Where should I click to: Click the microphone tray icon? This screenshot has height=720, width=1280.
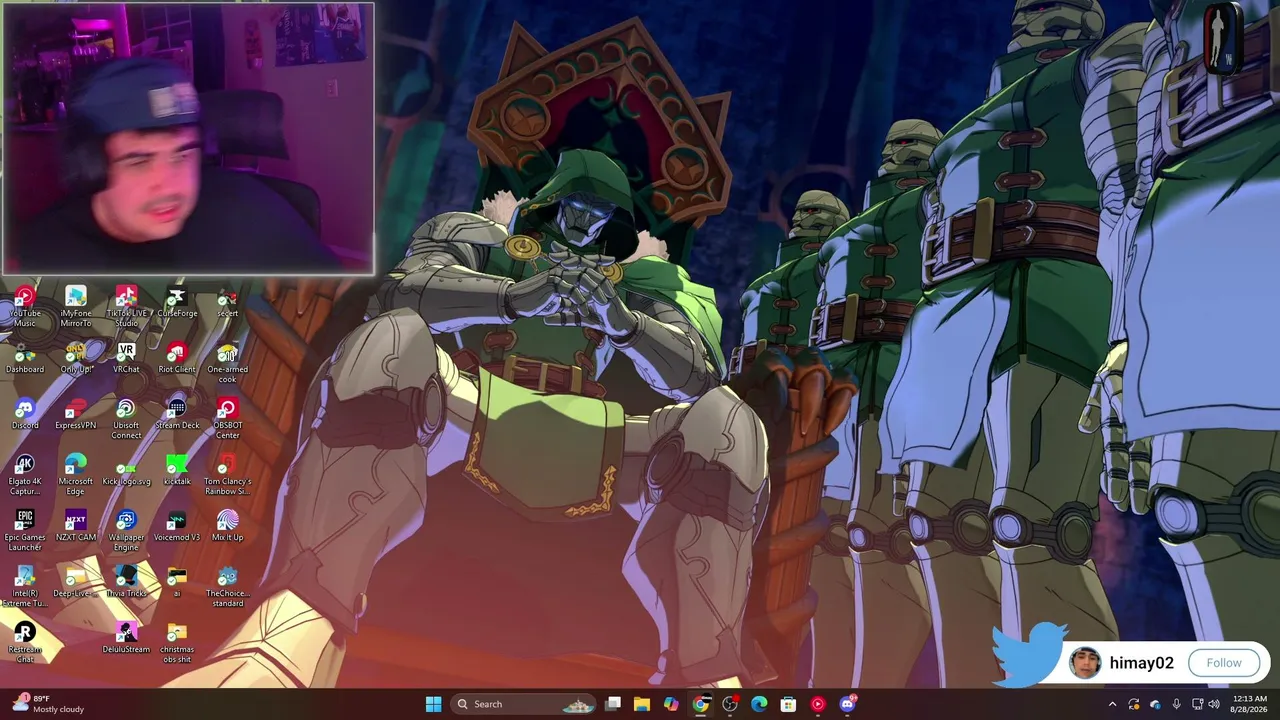1176,704
